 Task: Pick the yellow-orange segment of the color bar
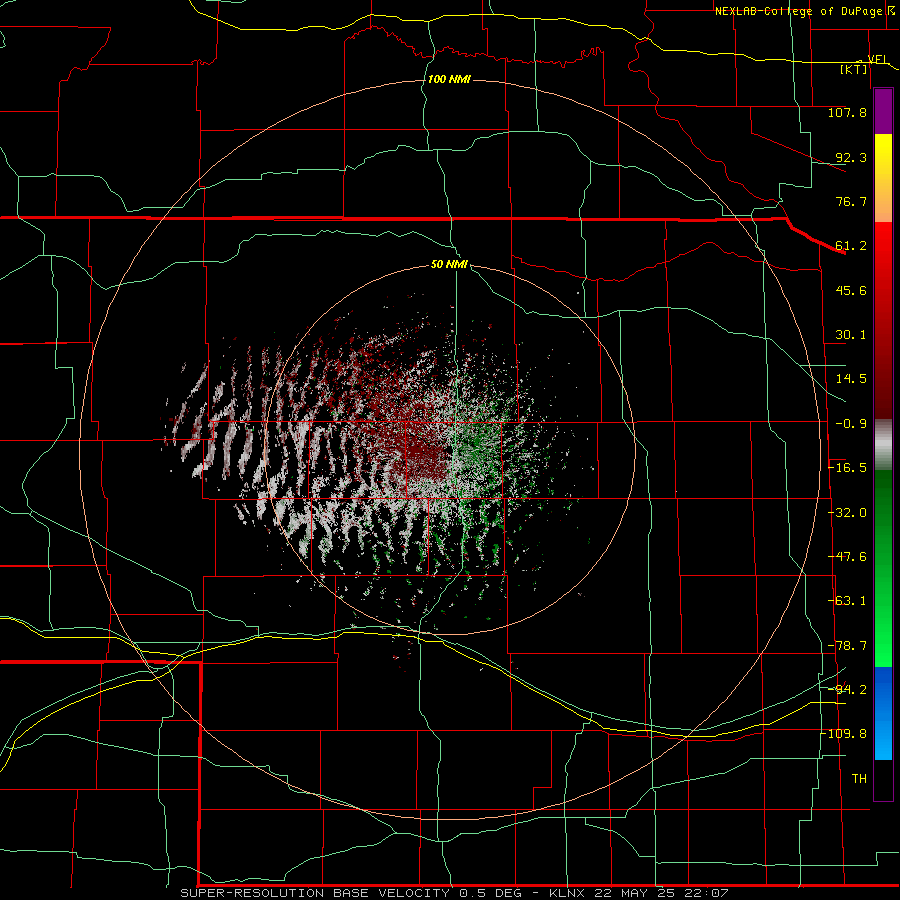pos(883,178)
